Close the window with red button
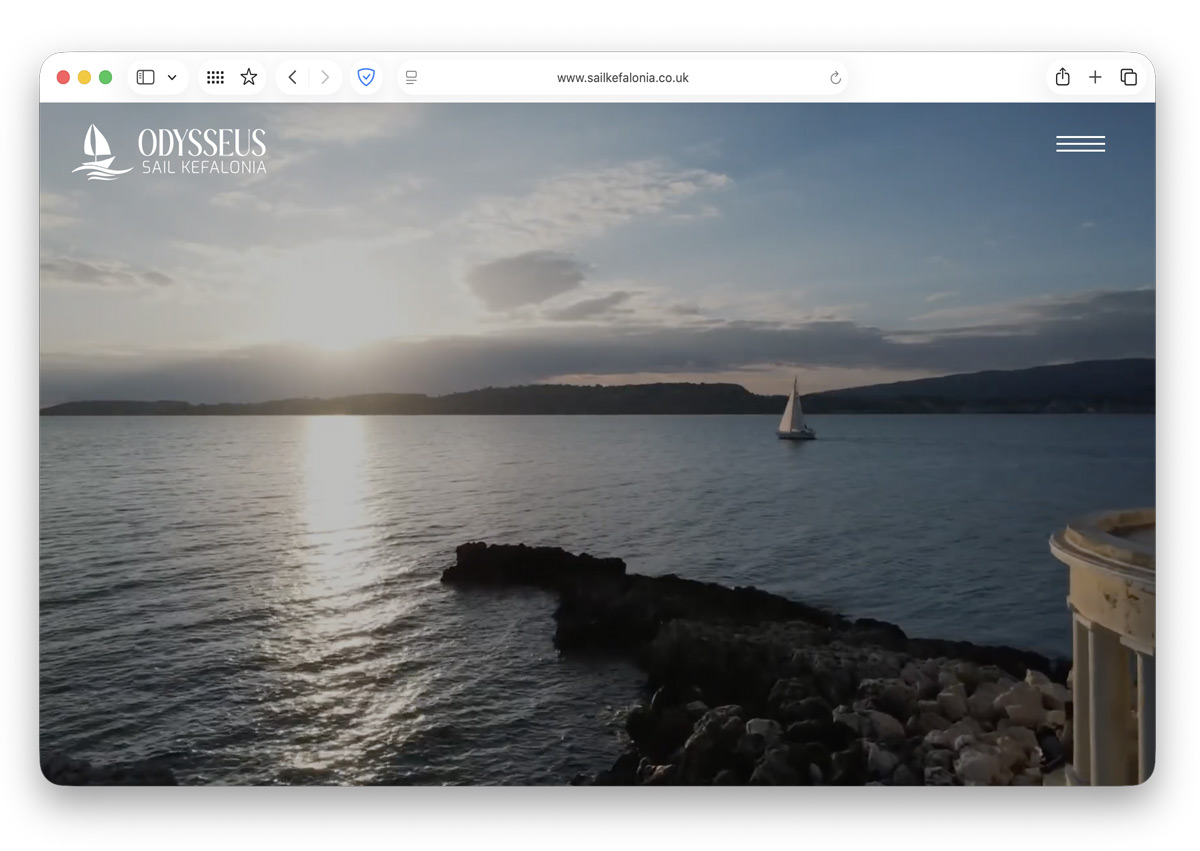This screenshot has width=1200, height=851. (x=63, y=77)
